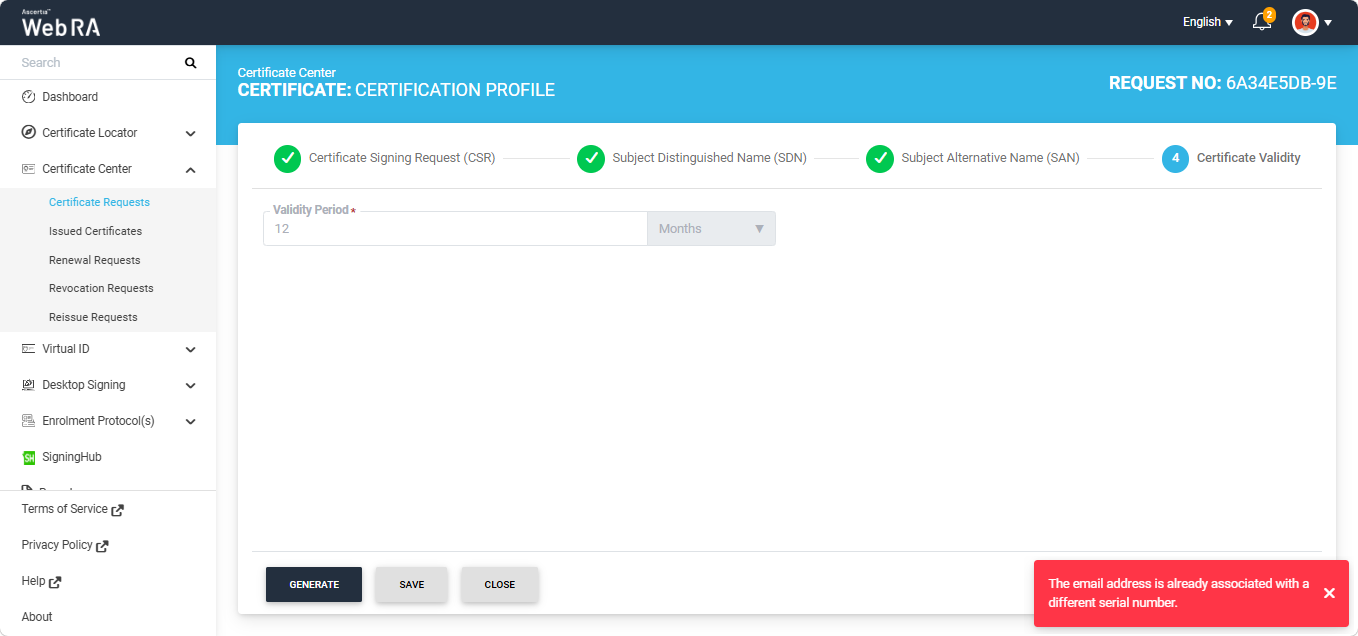Click the Certificate Center card icon
The width and height of the screenshot is (1358, 636).
29,169
